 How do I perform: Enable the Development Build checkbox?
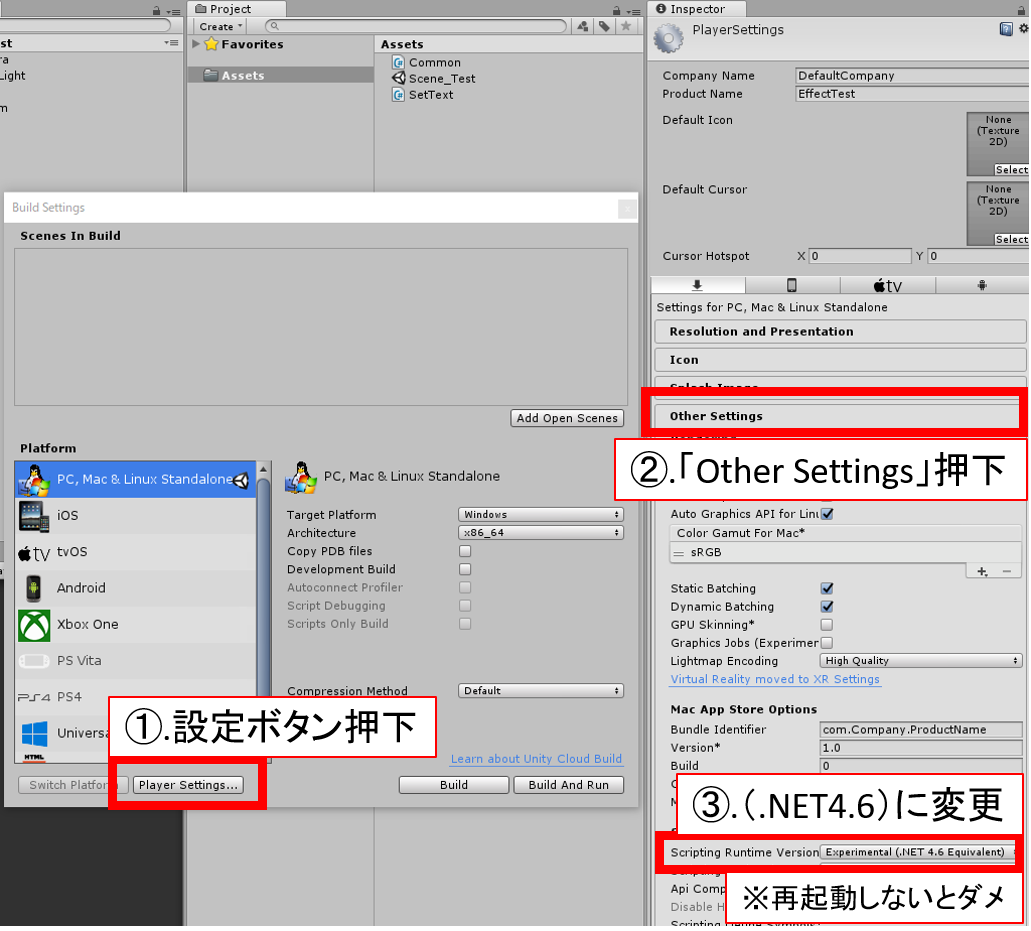[464, 570]
